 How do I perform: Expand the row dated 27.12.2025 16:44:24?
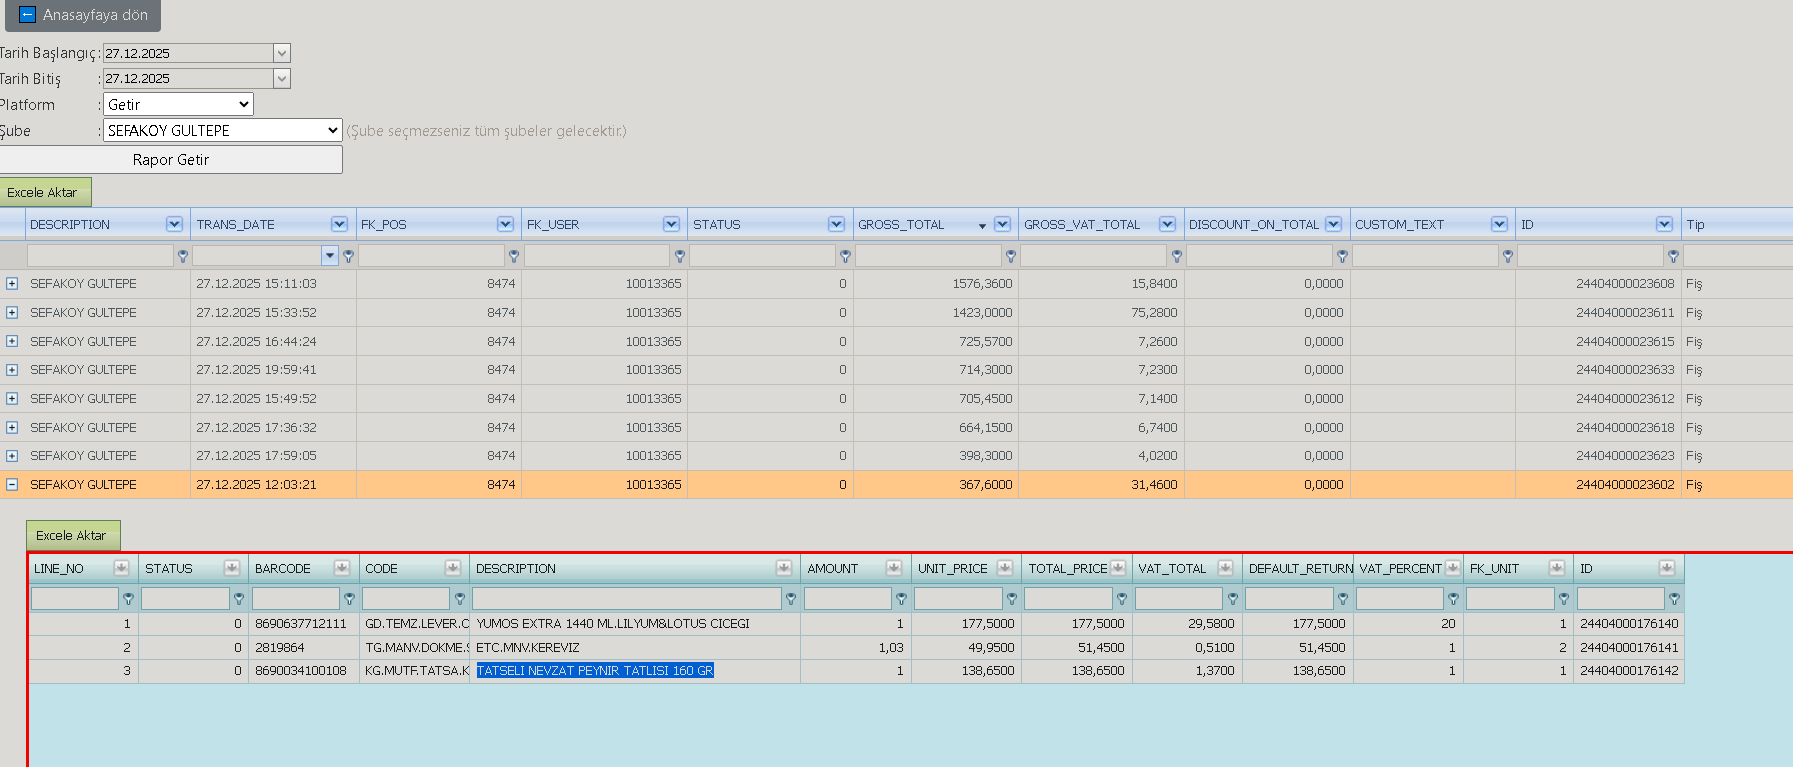coord(12,341)
